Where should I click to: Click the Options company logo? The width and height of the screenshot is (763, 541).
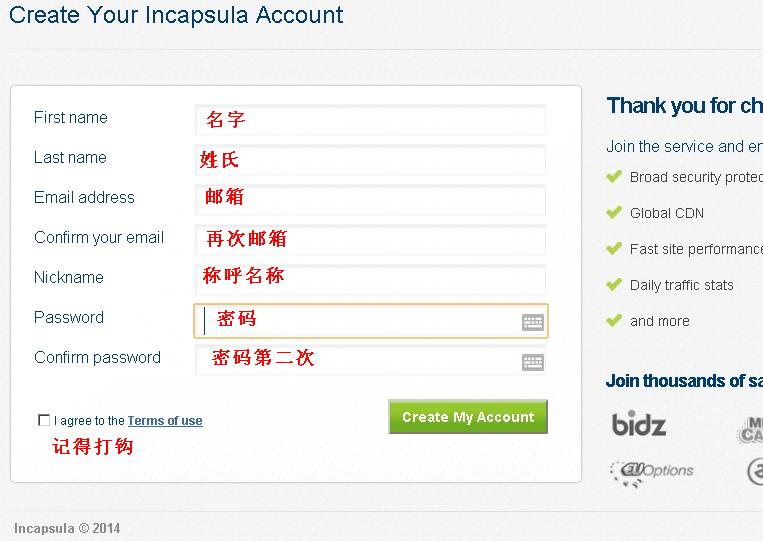(x=652, y=473)
